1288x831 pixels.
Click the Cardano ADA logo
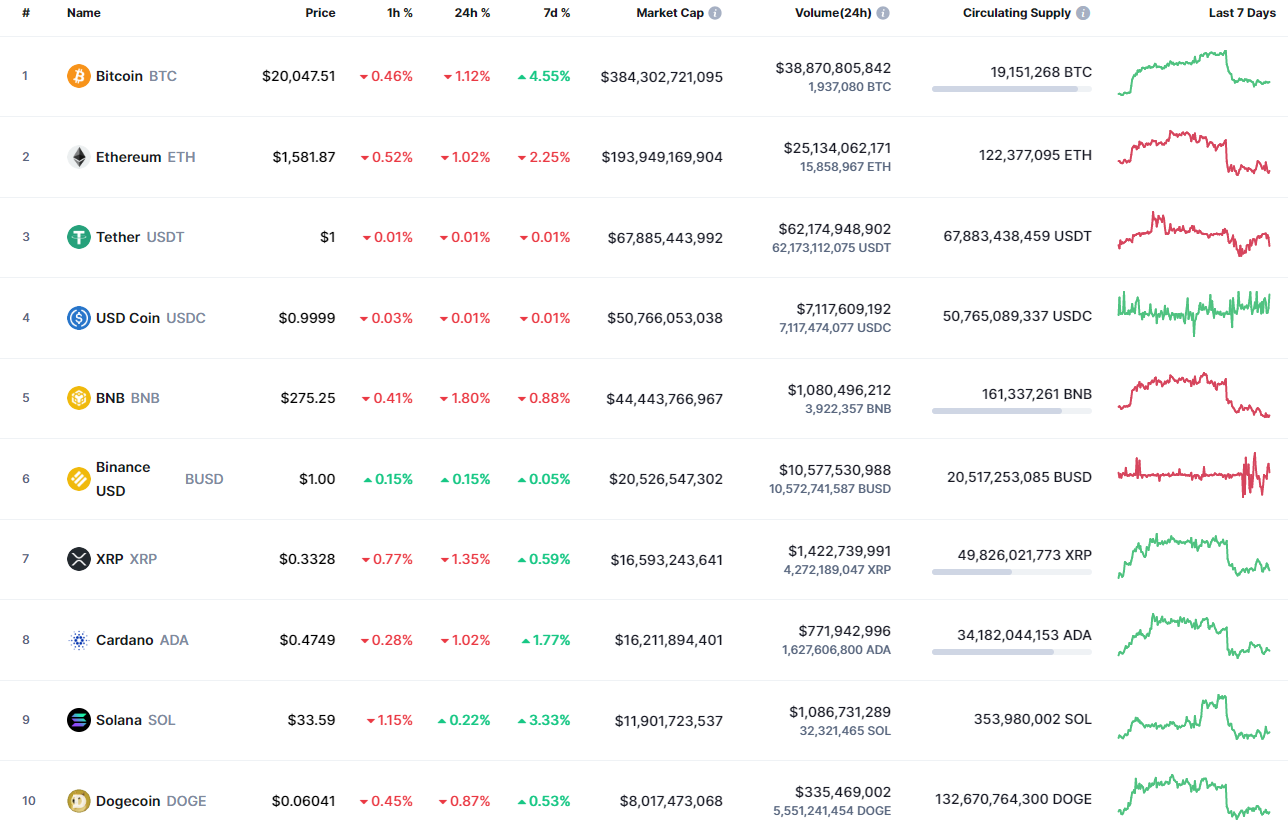coord(76,639)
